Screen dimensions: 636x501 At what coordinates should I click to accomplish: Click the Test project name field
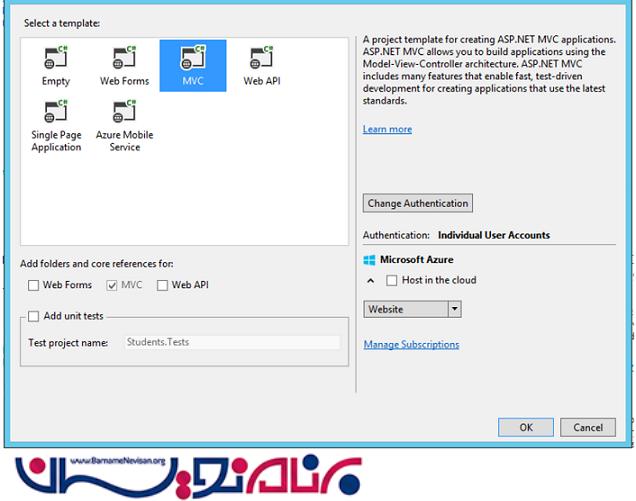(232, 342)
